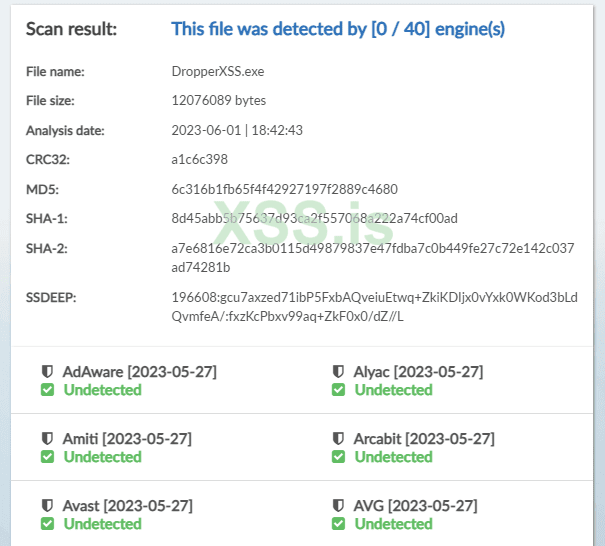Image resolution: width=605 pixels, height=546 pixels.
Task: Click the shield icon beside AVG
Action: click(x=338, y=506)
